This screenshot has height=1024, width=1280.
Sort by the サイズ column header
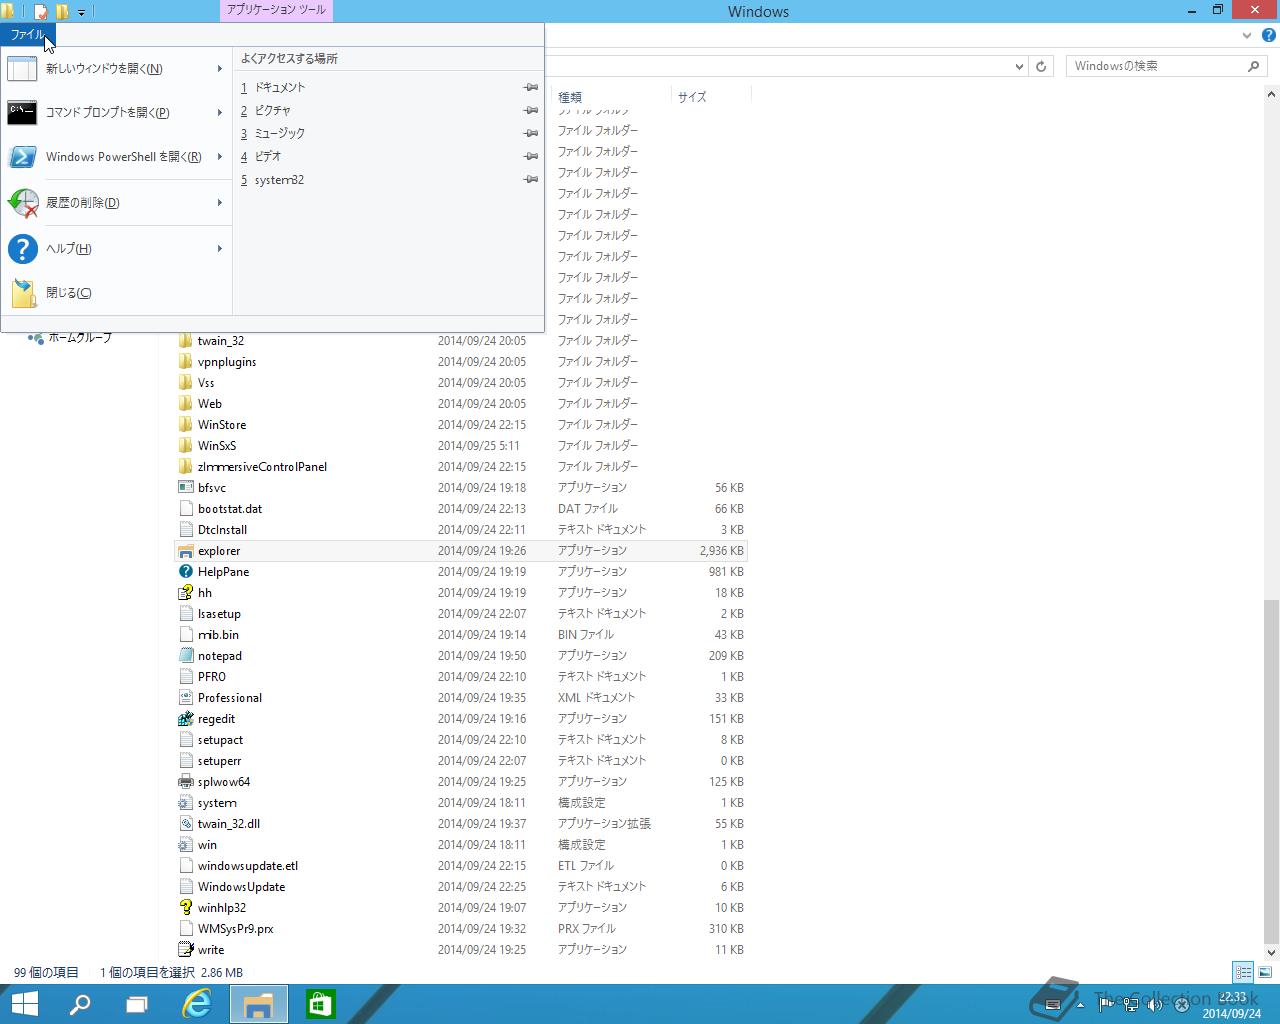711,97
